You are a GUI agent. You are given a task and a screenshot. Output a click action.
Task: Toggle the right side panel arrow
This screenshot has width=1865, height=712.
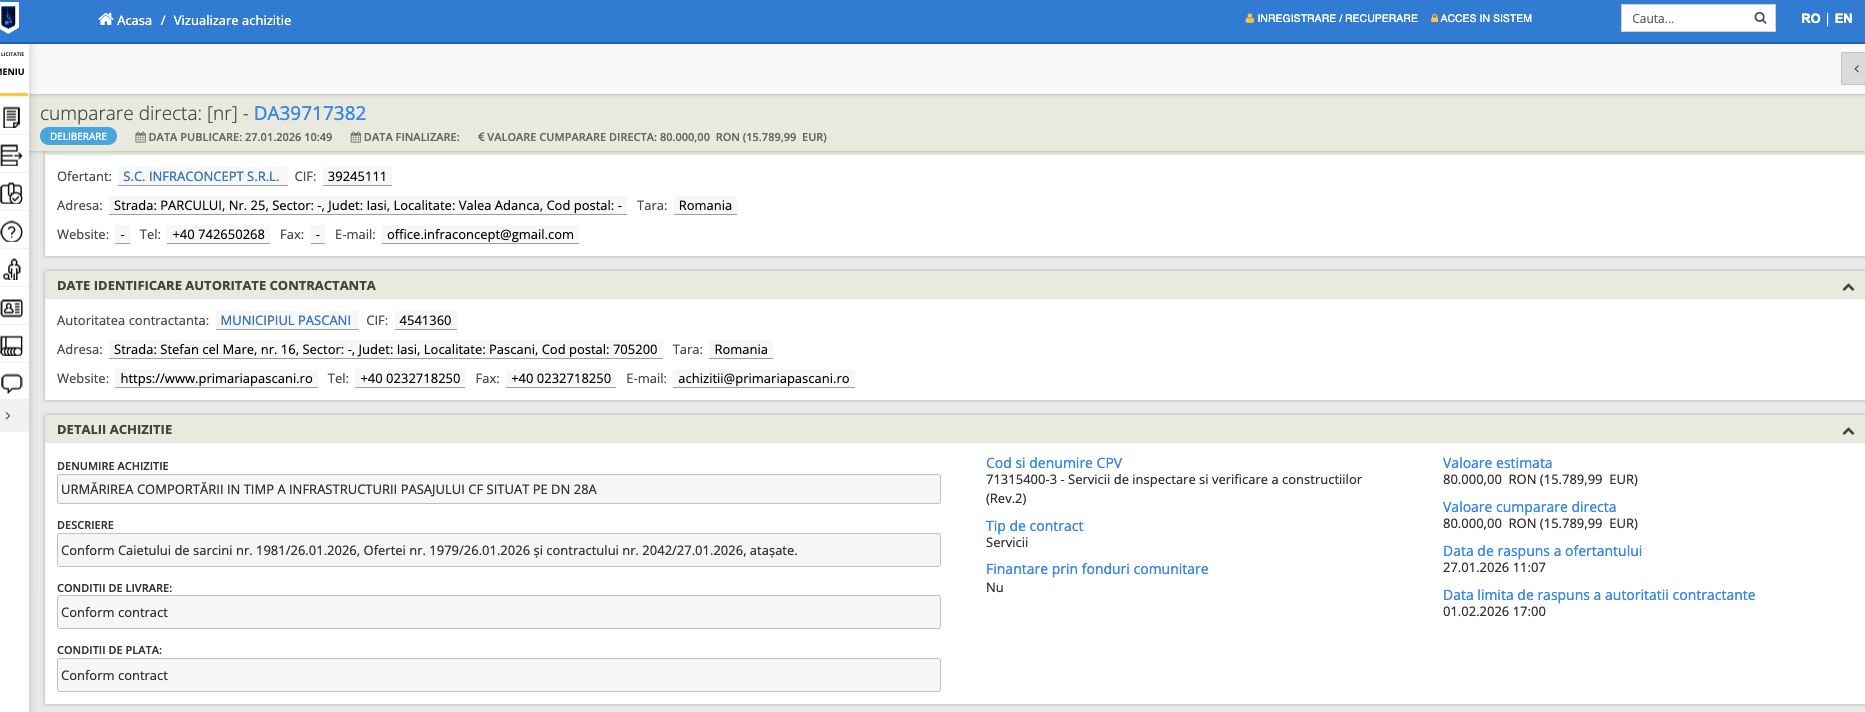click(1855, 69)
